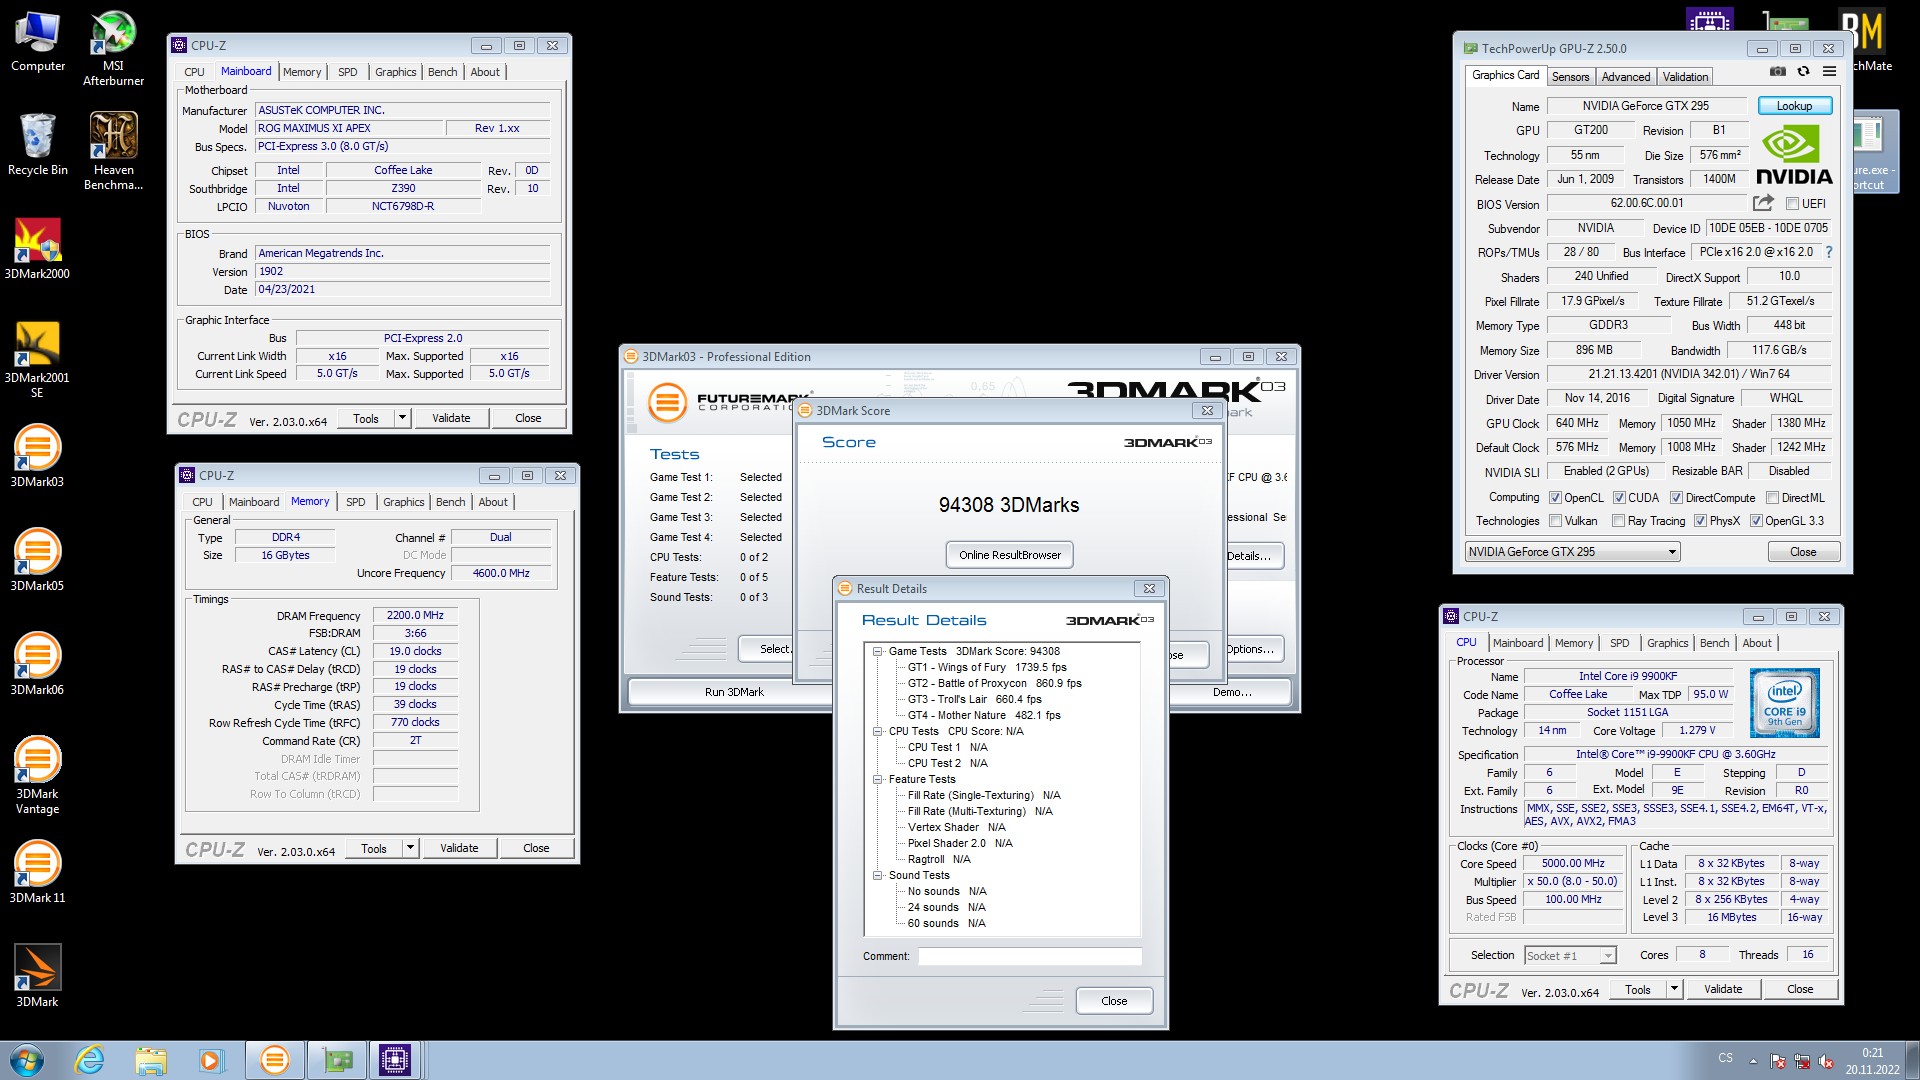1920x1080 pixels.
Task: Open the Validation tab in GPU-Z
Action: click(x=1685, y=77)
